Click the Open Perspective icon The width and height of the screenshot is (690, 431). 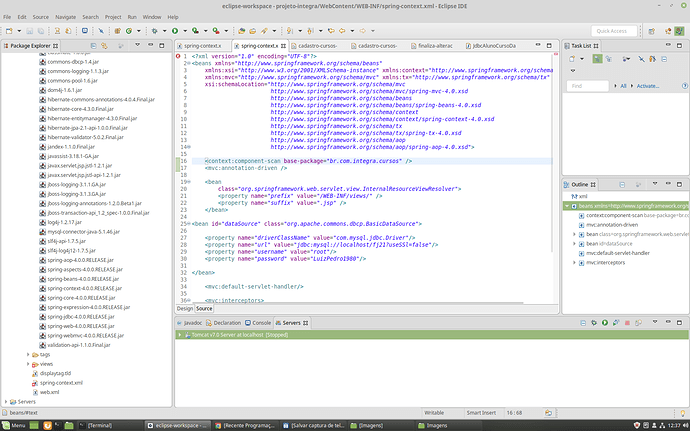[652, 31]
